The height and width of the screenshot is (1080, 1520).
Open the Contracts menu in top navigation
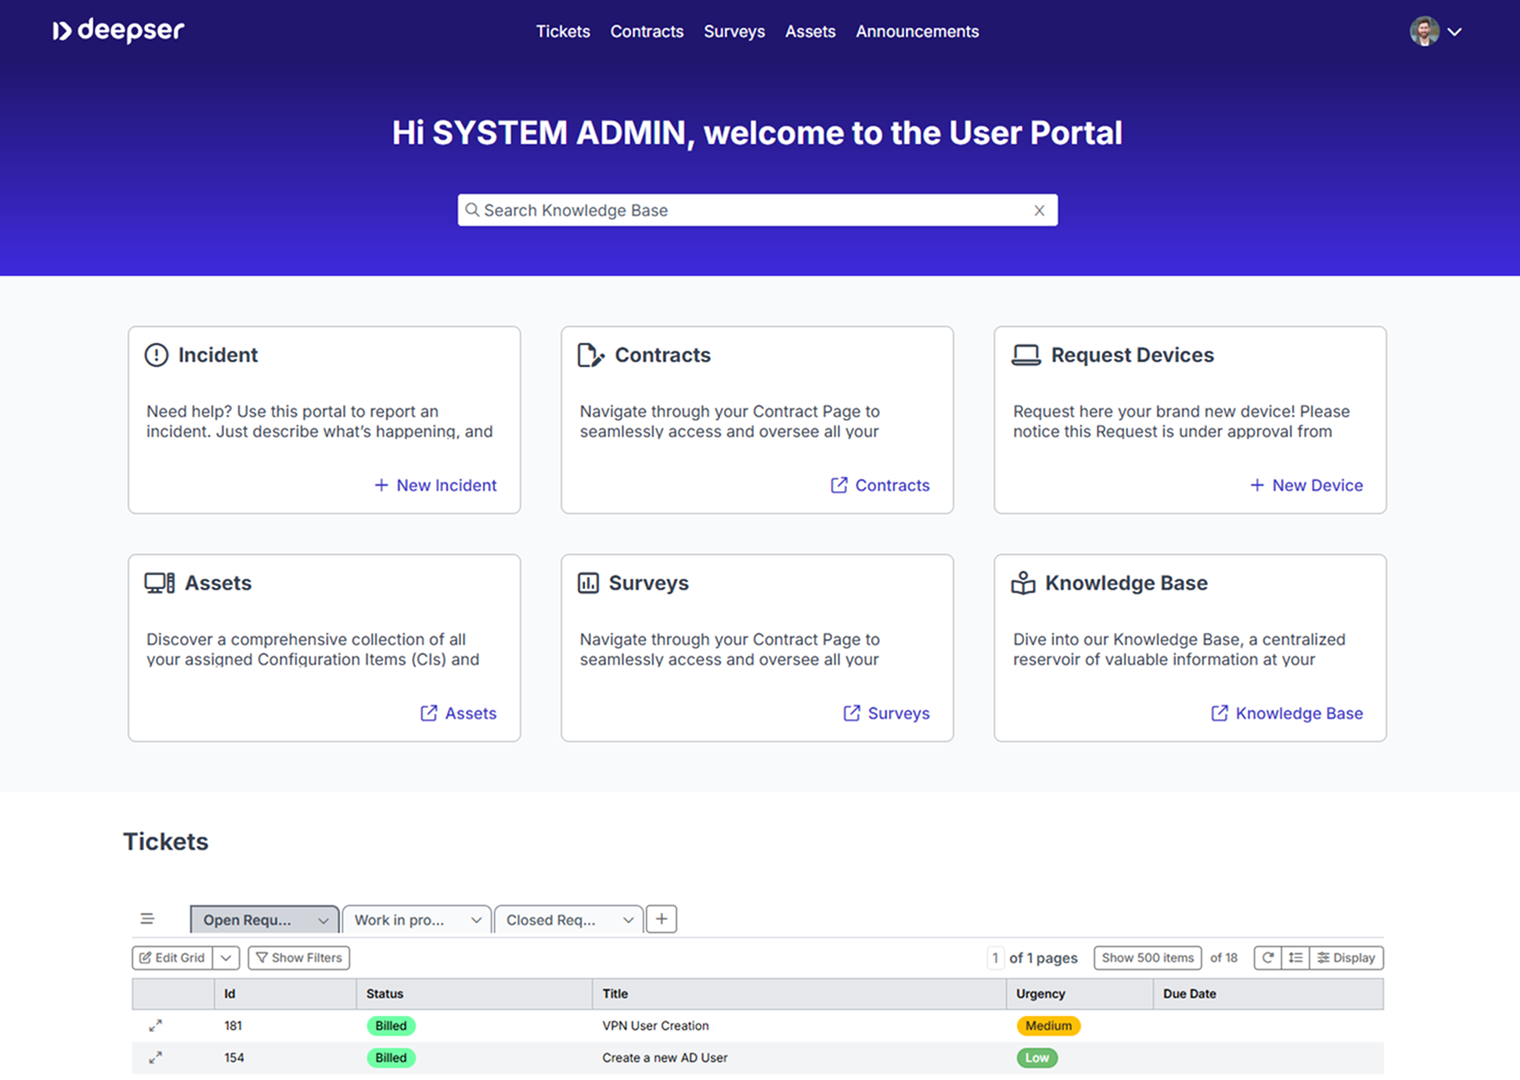click(646, 31)
